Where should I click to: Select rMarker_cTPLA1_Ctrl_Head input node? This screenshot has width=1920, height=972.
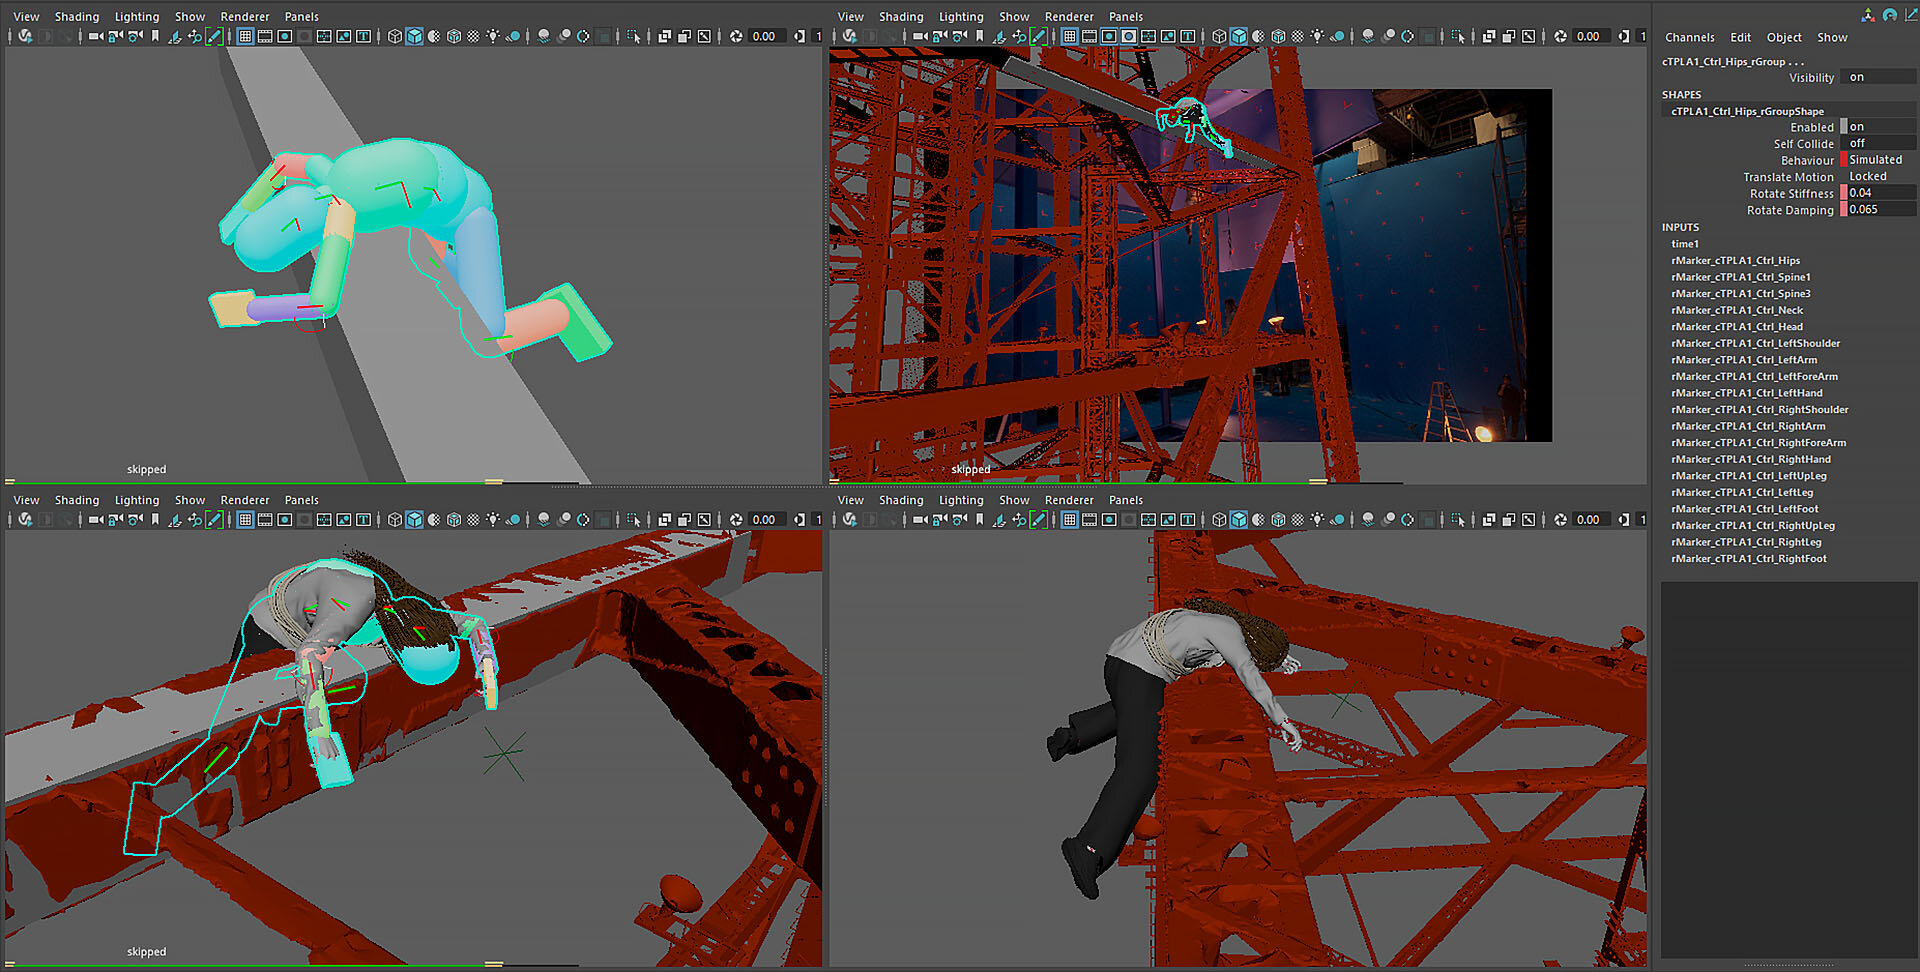tap(1737, 327)
